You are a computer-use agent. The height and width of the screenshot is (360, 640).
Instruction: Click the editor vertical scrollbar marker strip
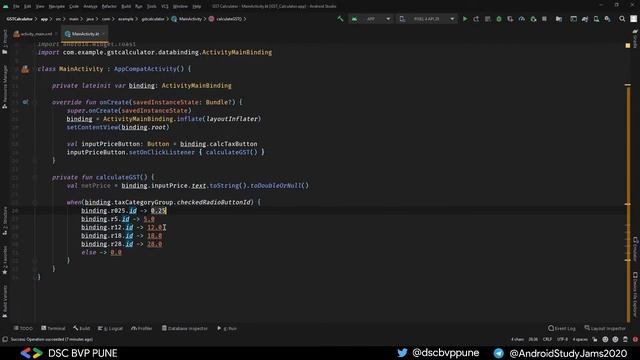(628, 203)
